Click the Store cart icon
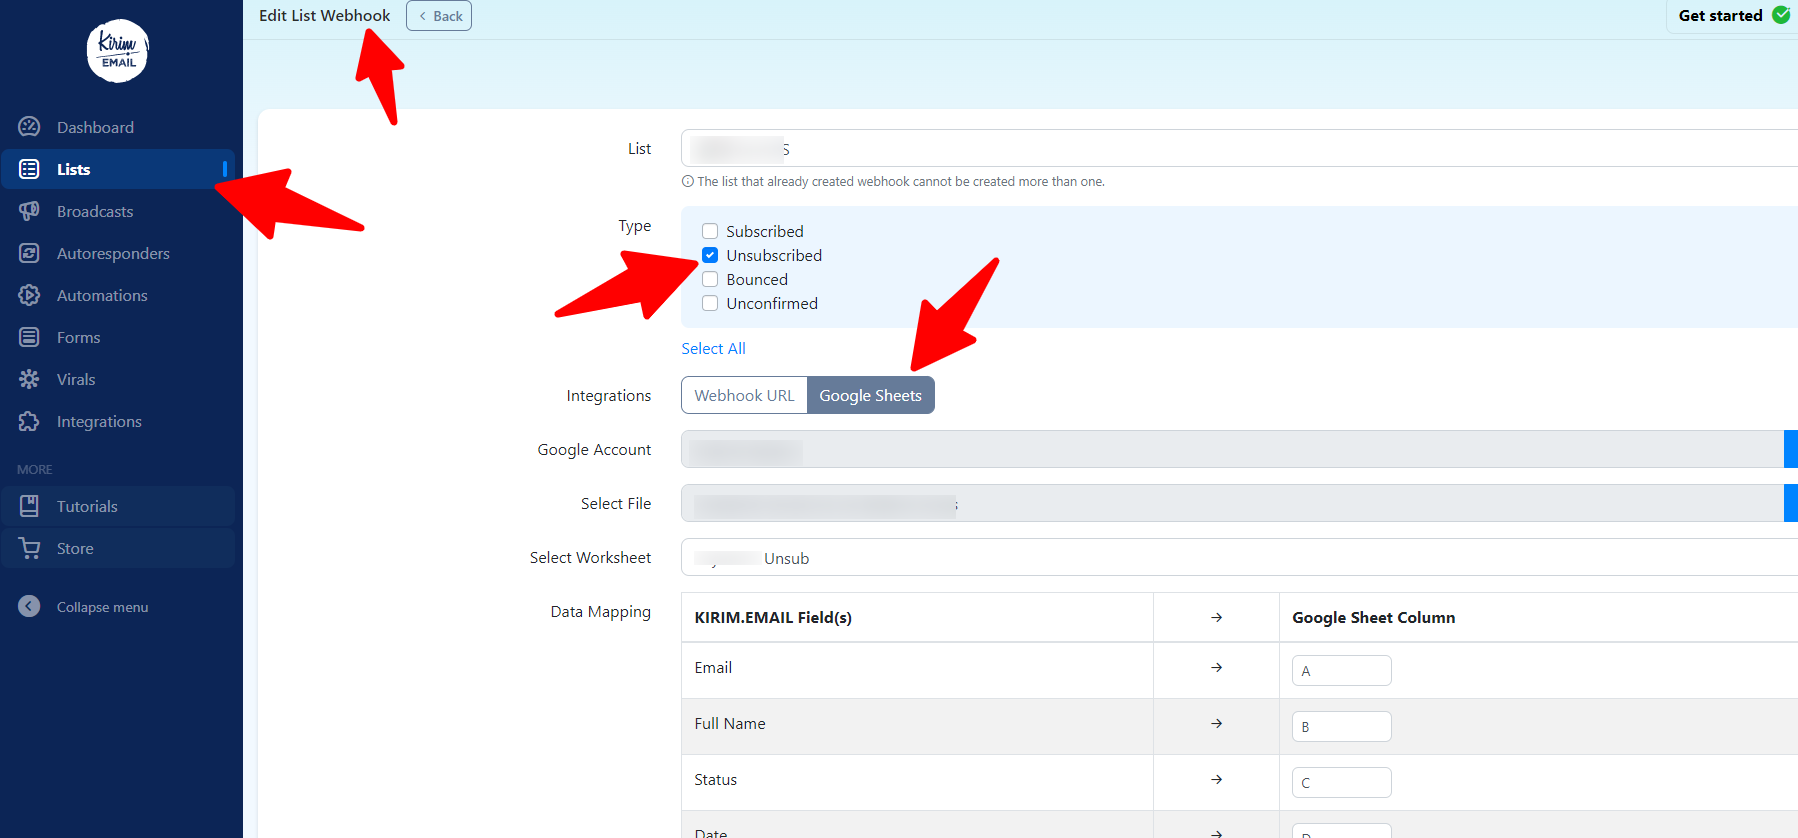This screenshot has height=838, width=1798. tap(29, 548)
